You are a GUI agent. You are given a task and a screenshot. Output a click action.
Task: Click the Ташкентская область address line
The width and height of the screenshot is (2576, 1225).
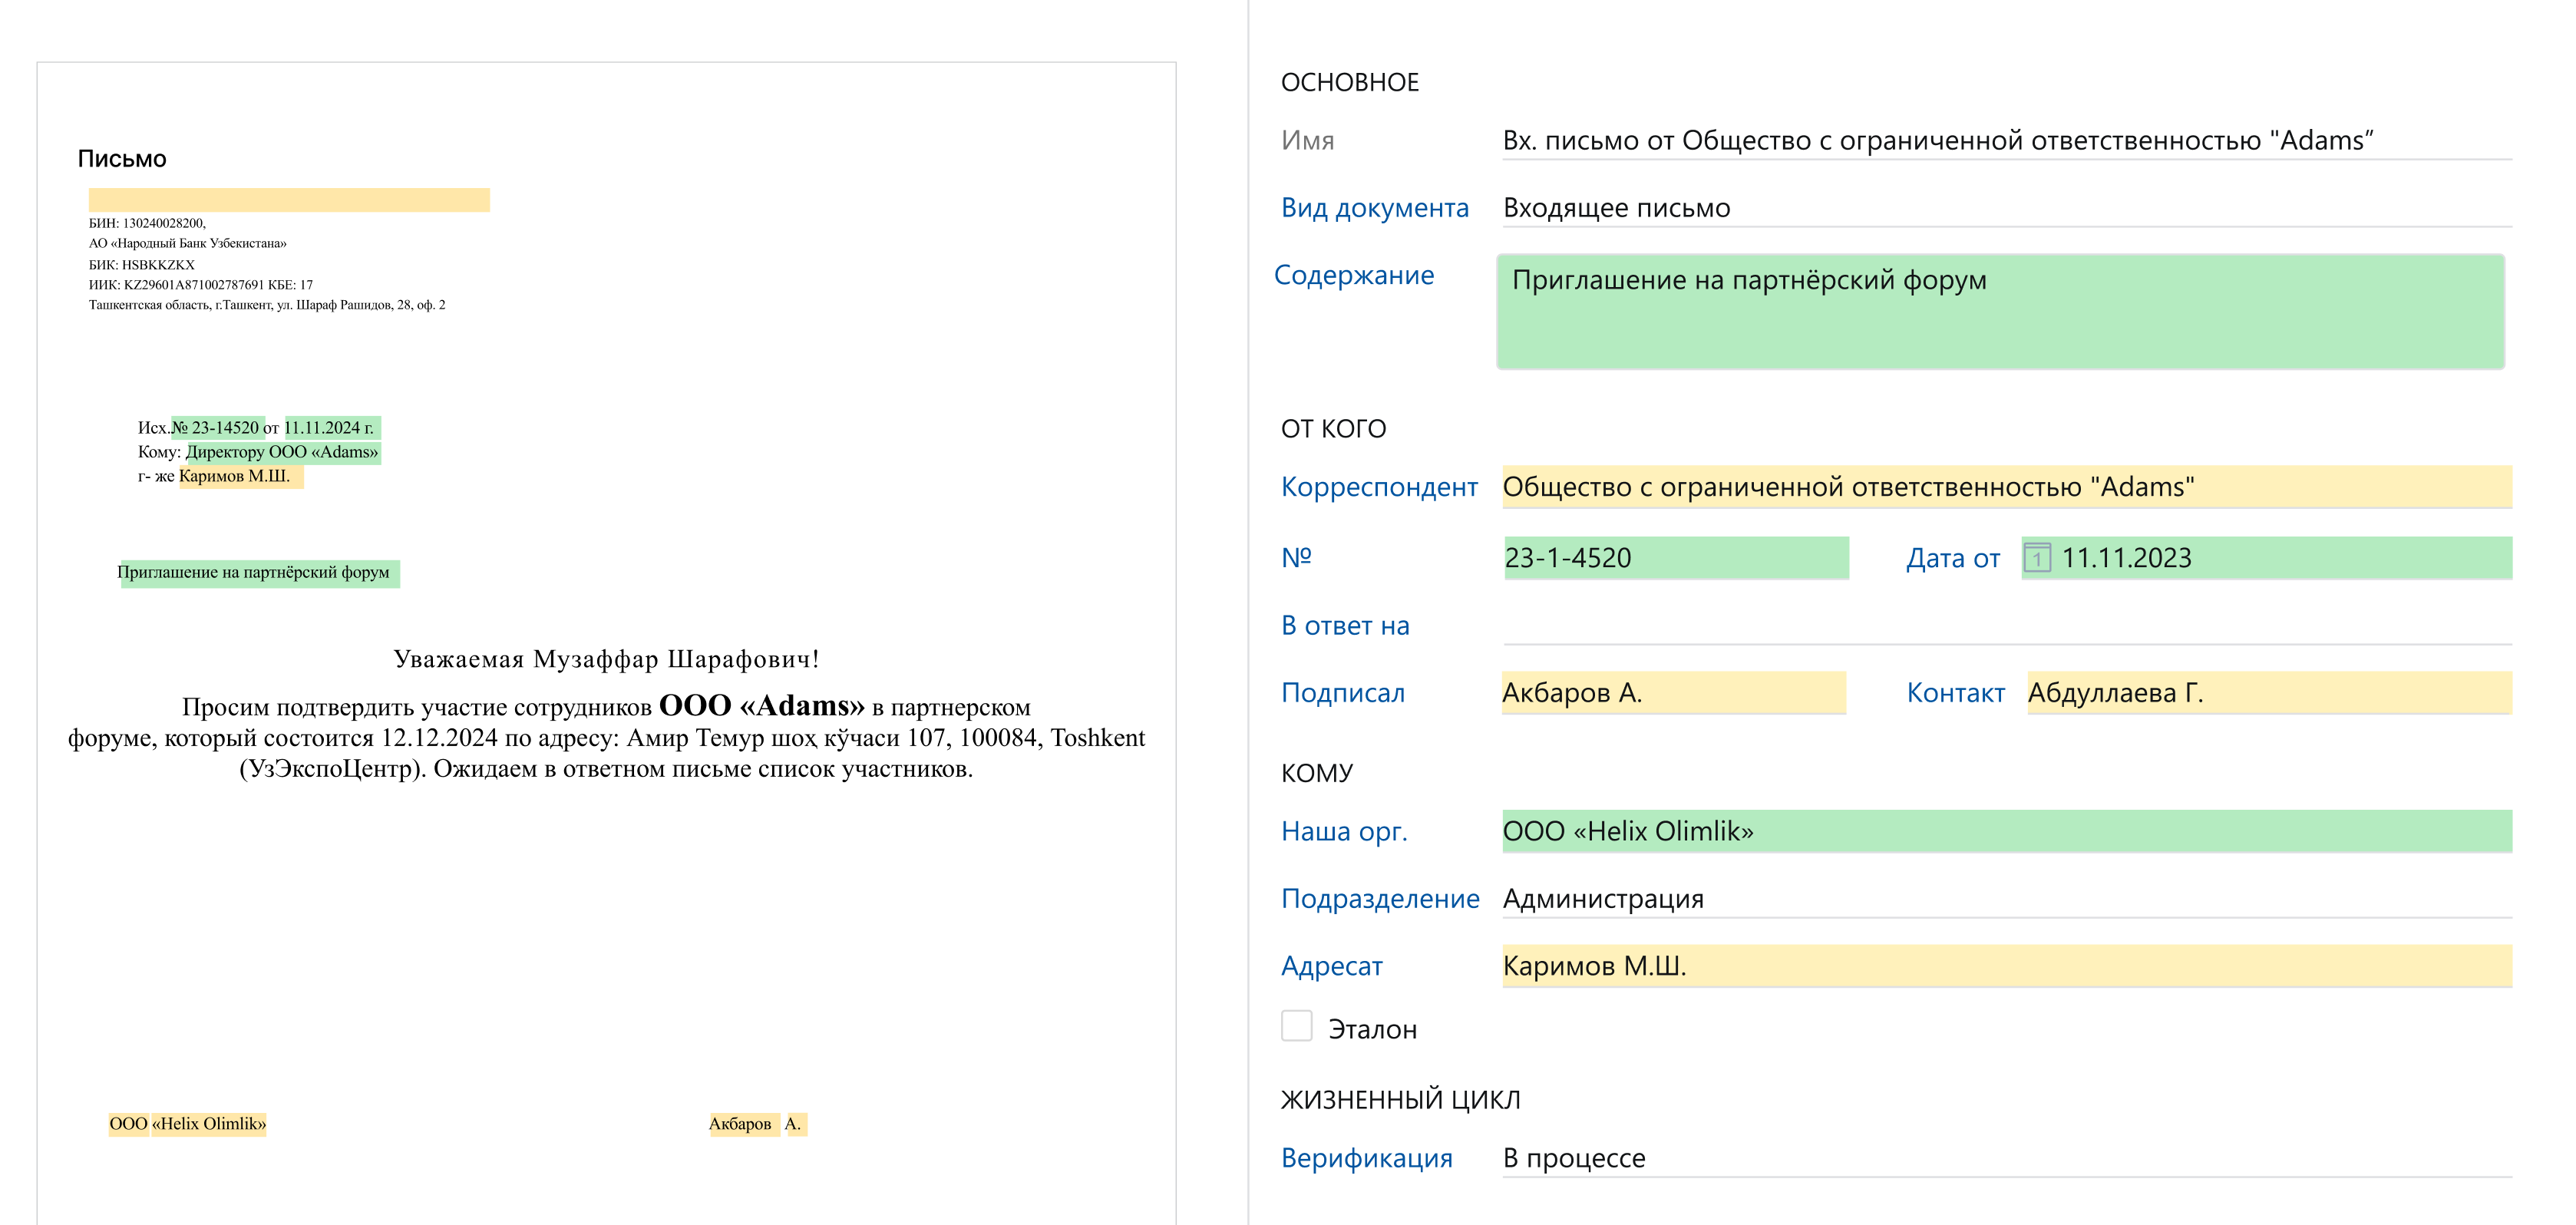click(267, 305)
